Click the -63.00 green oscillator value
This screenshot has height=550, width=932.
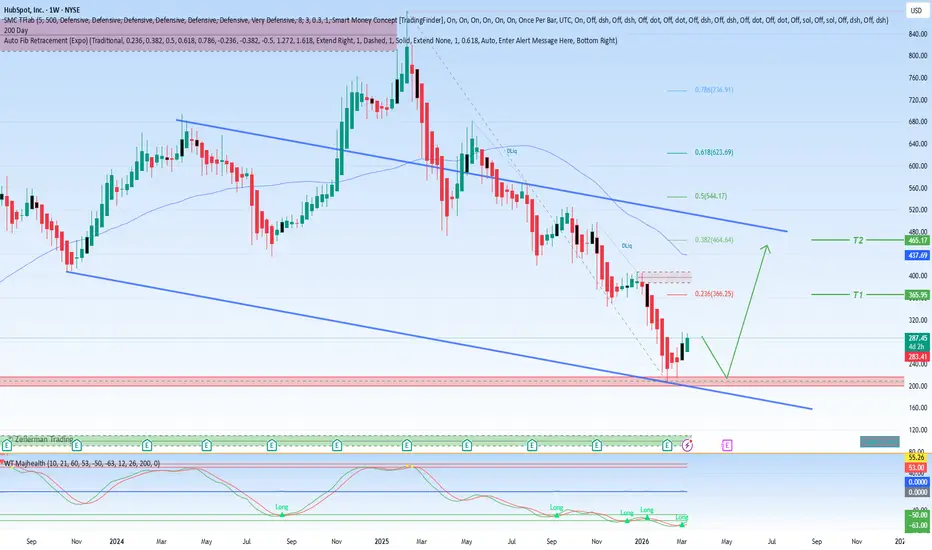click(917, 525)
